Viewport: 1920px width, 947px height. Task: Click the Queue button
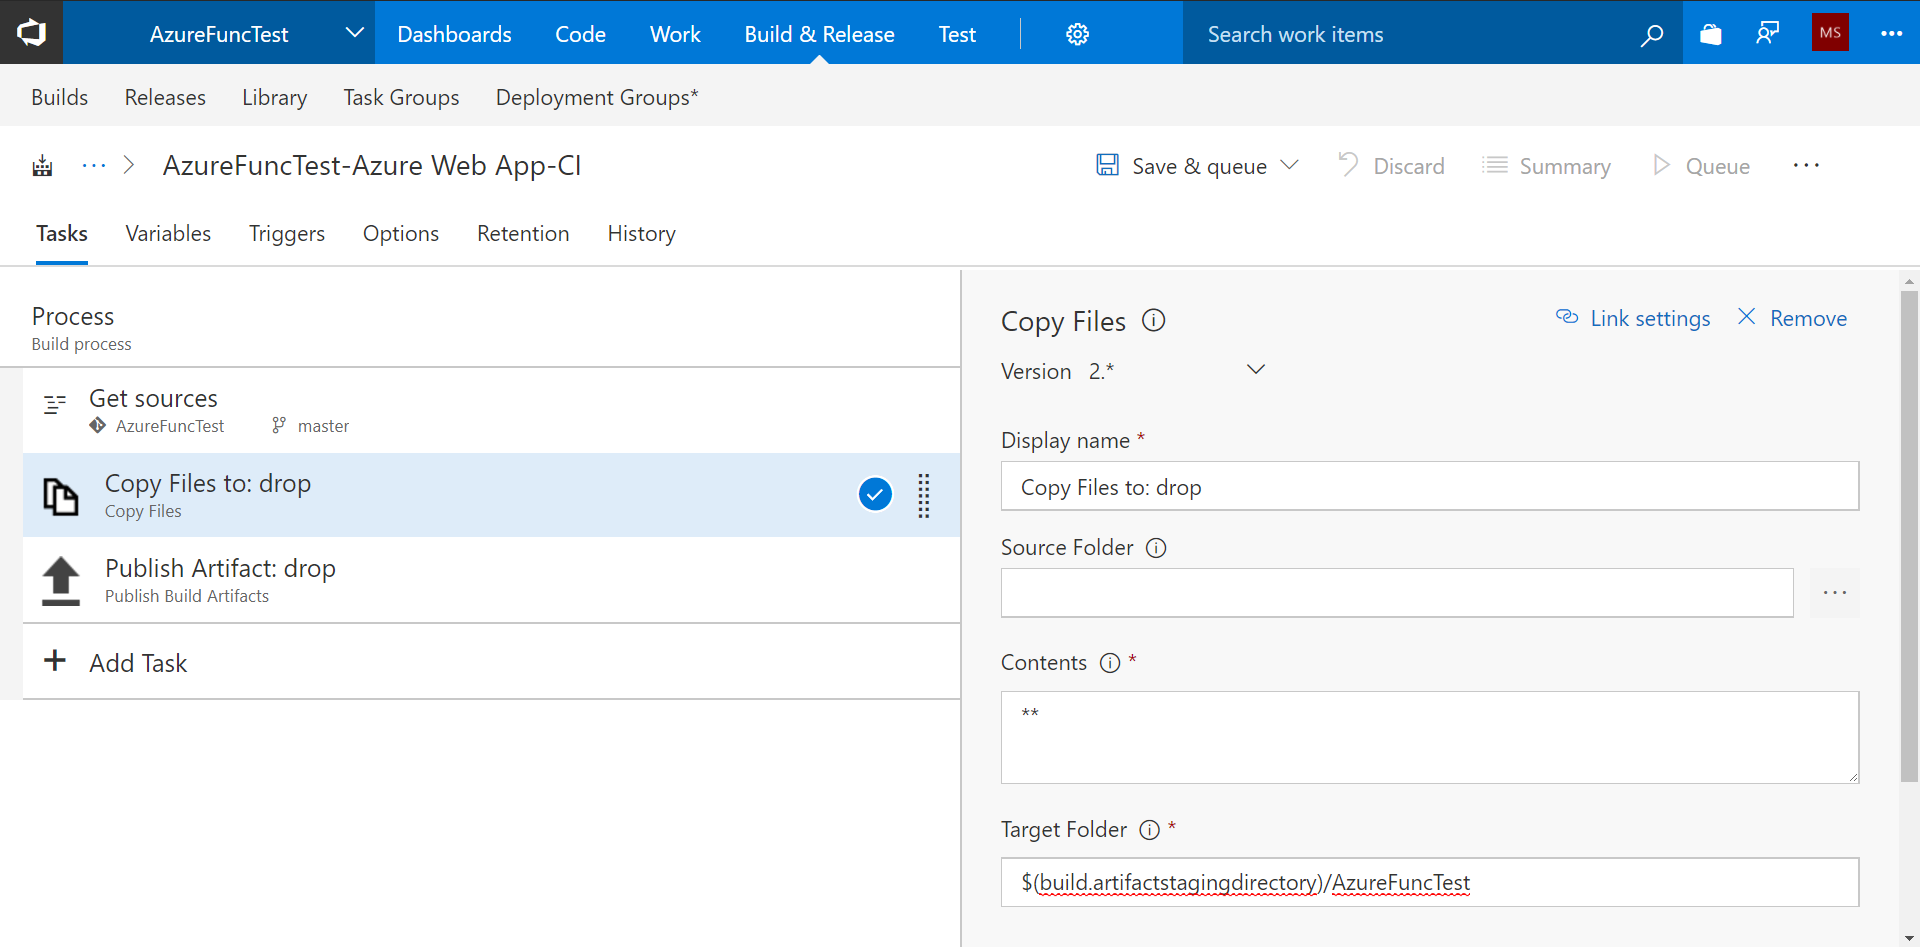(x=1701, y=165)
